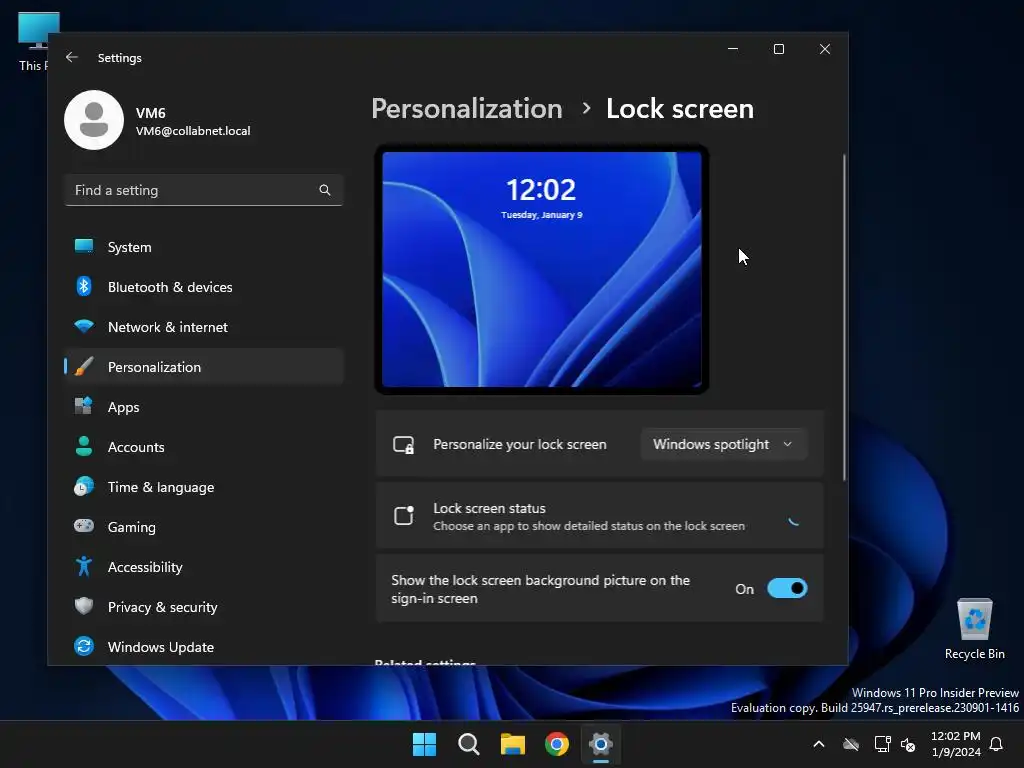Open Bluetooth & devices settings

pyautogui.click(x=204, y=287)
